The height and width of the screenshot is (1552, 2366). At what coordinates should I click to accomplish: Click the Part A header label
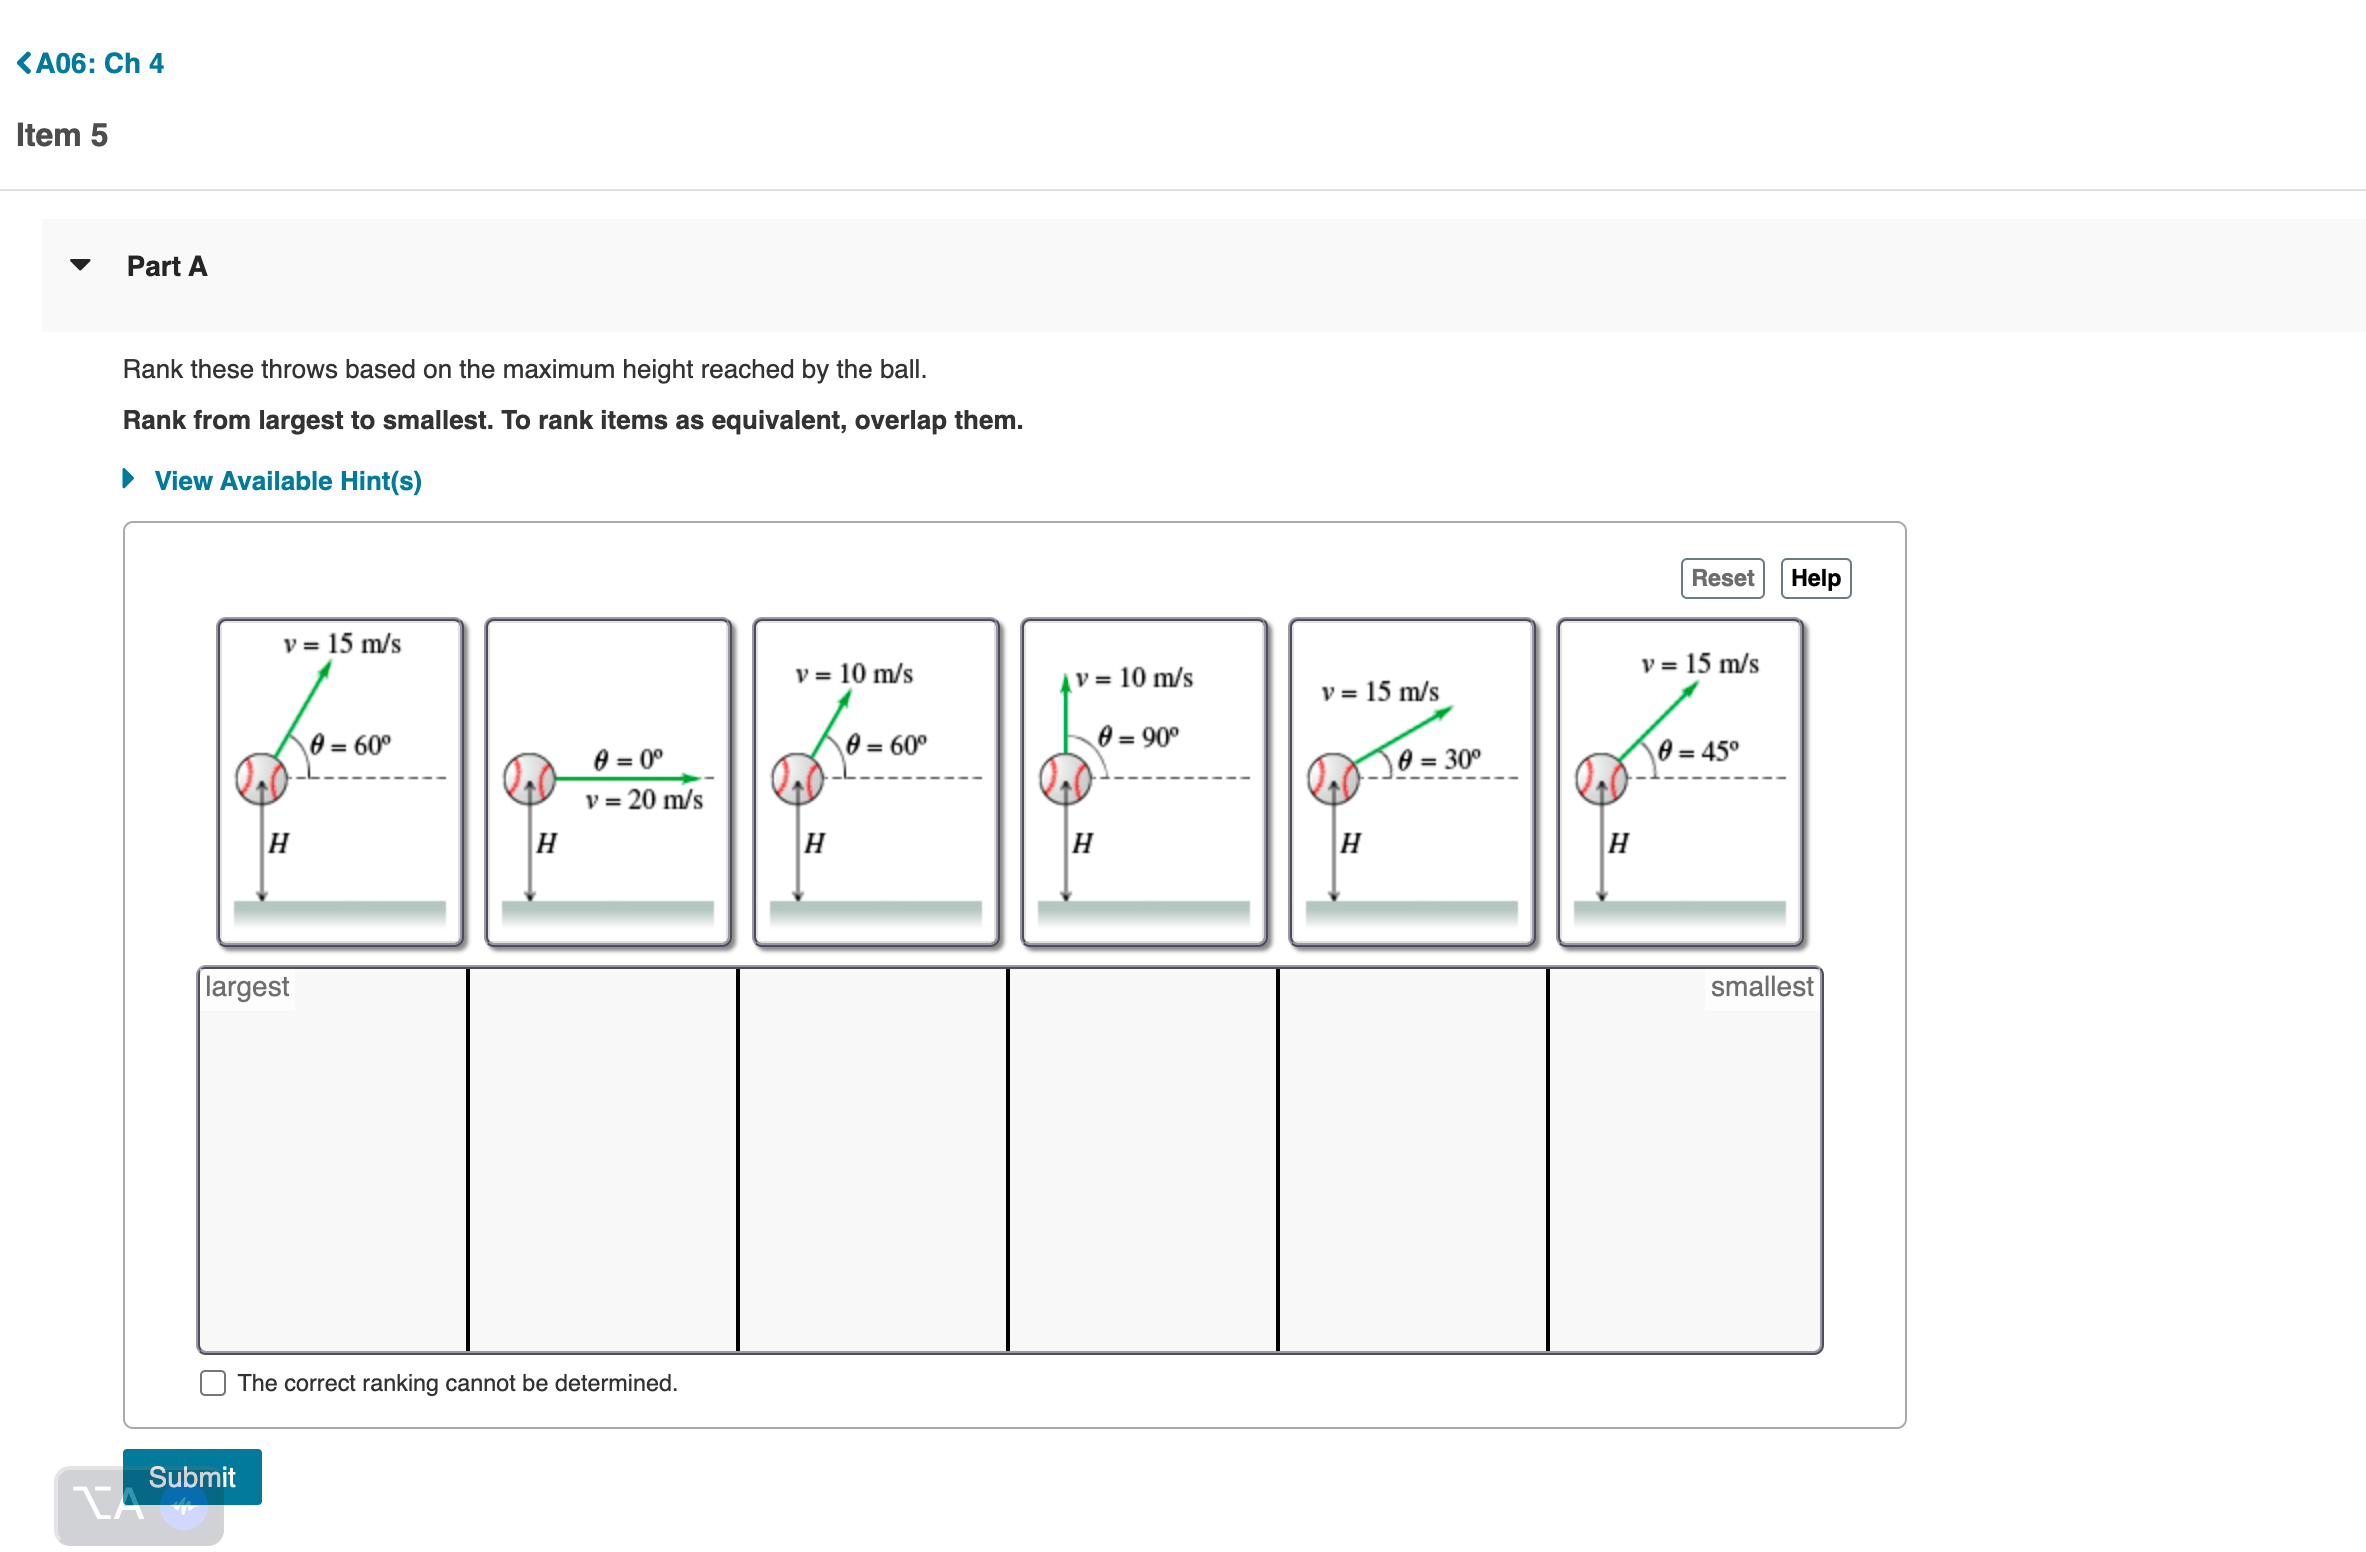click(x=167, y=266)
